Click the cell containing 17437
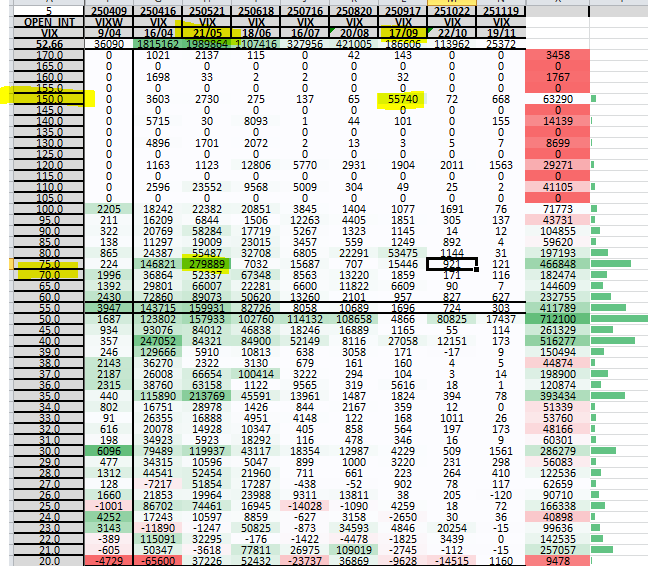 tap(501, 319)
